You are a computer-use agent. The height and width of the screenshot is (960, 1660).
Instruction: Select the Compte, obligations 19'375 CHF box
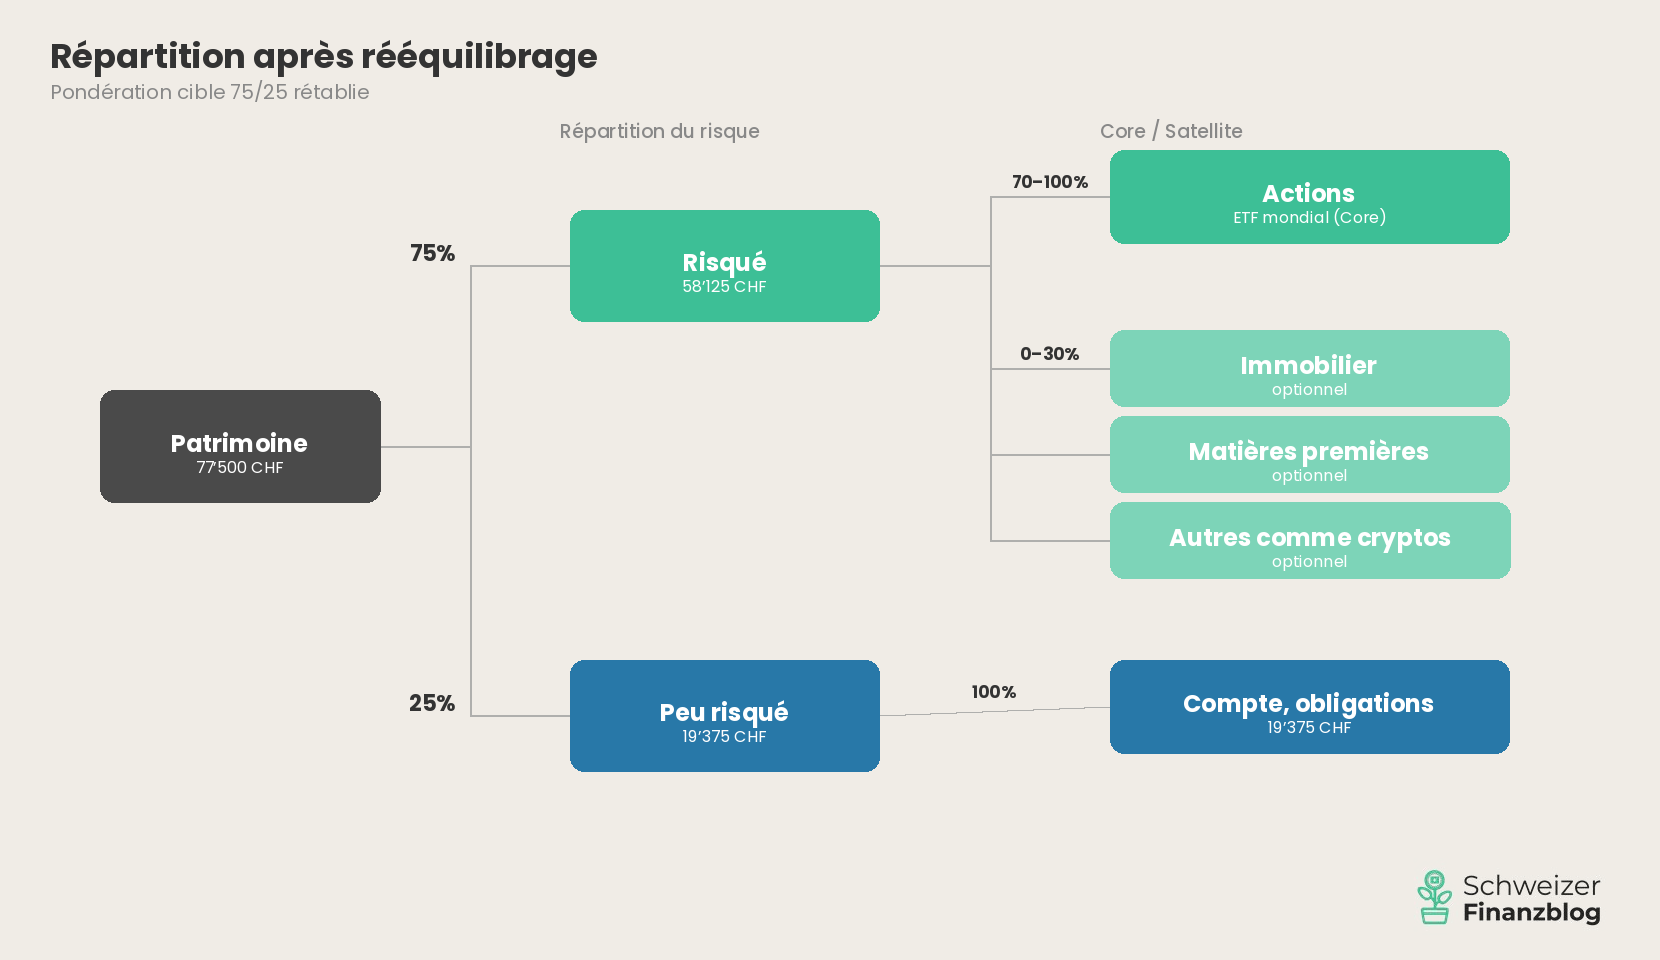click(1309, 707)
